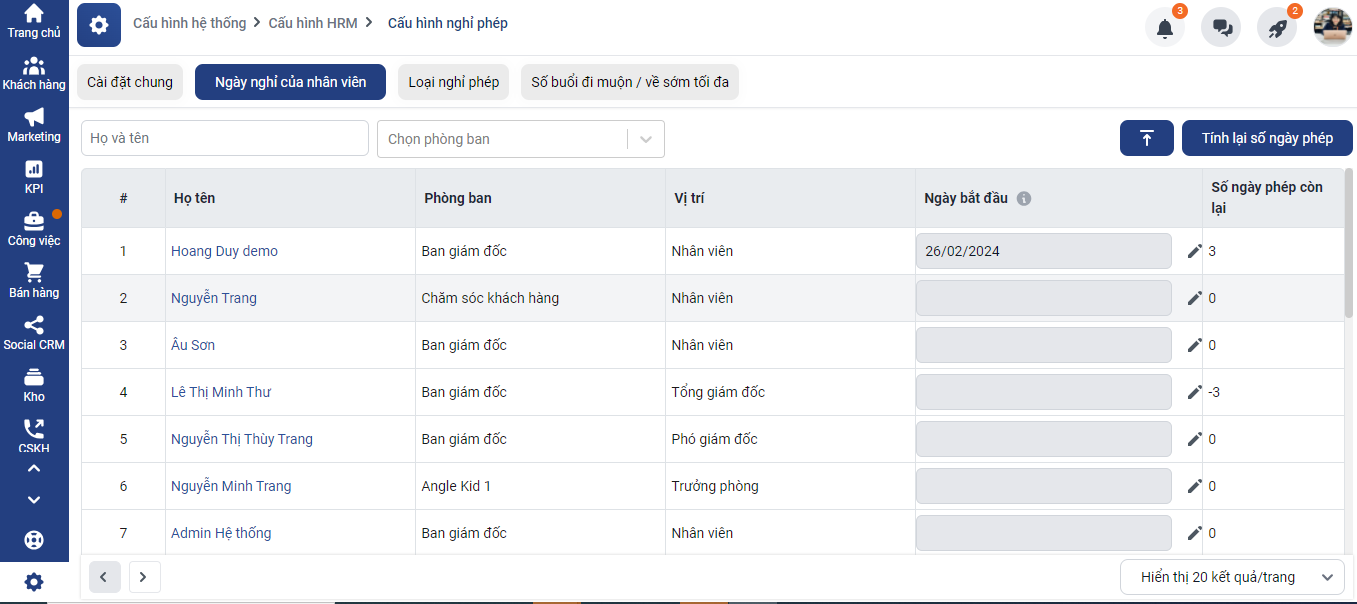Switch to Loại nghỉ phép tab
1357x604 pixels.
pos(453,82)
